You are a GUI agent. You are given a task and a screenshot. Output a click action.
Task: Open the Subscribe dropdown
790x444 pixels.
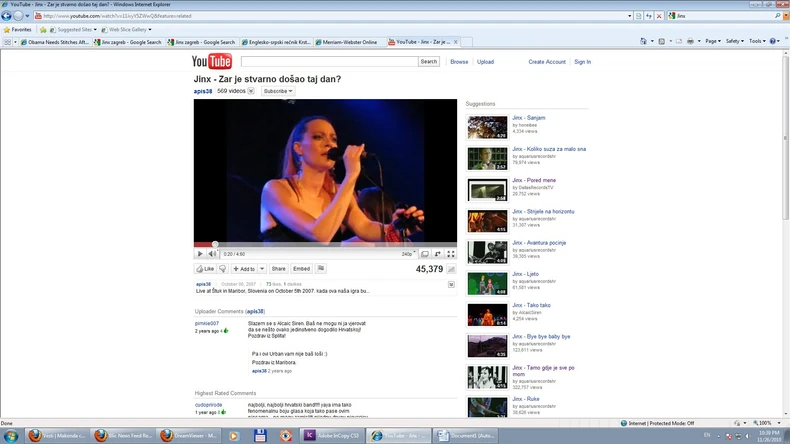pos(278,91)
